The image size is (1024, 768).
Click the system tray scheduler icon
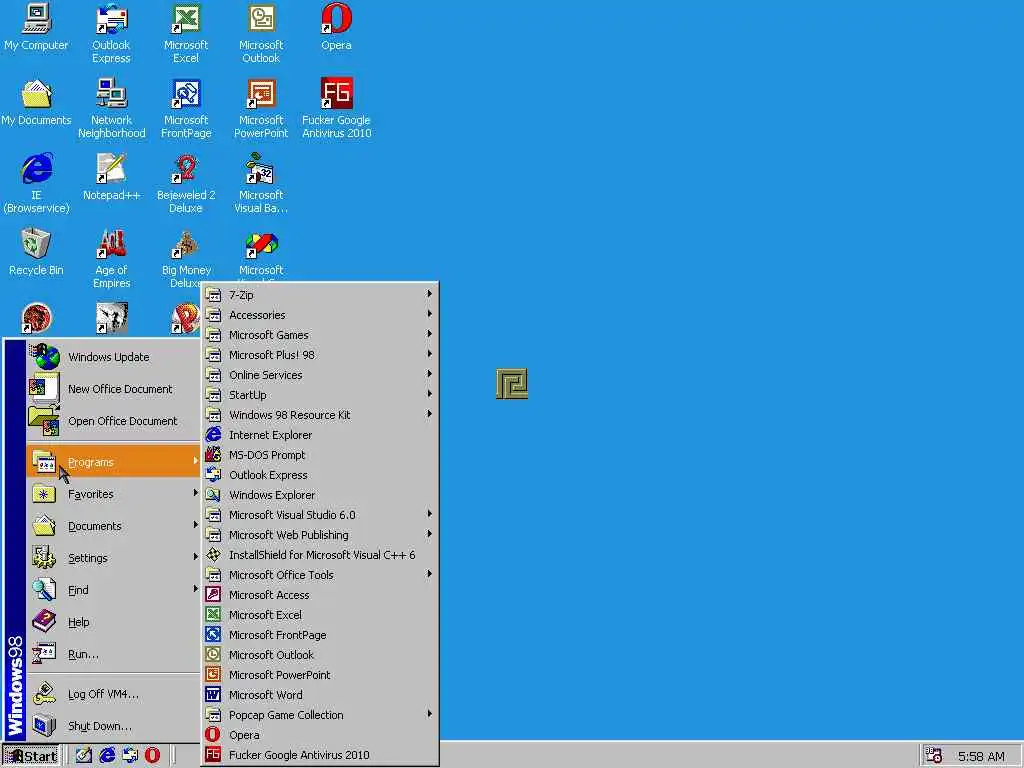[x=934, y=756]
